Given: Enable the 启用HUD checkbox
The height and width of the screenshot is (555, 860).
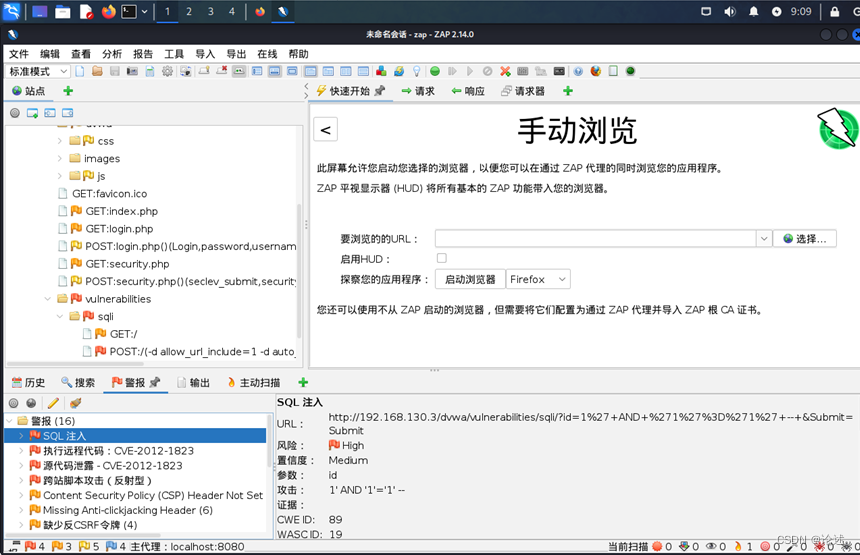Looking at the screenshot, I should [442, 258].
